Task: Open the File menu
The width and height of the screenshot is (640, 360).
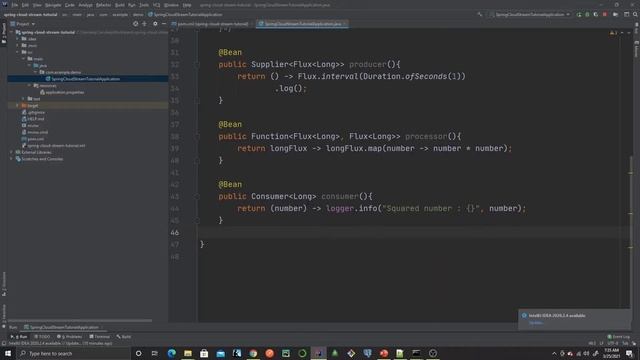Action: (x=15, y=5)
